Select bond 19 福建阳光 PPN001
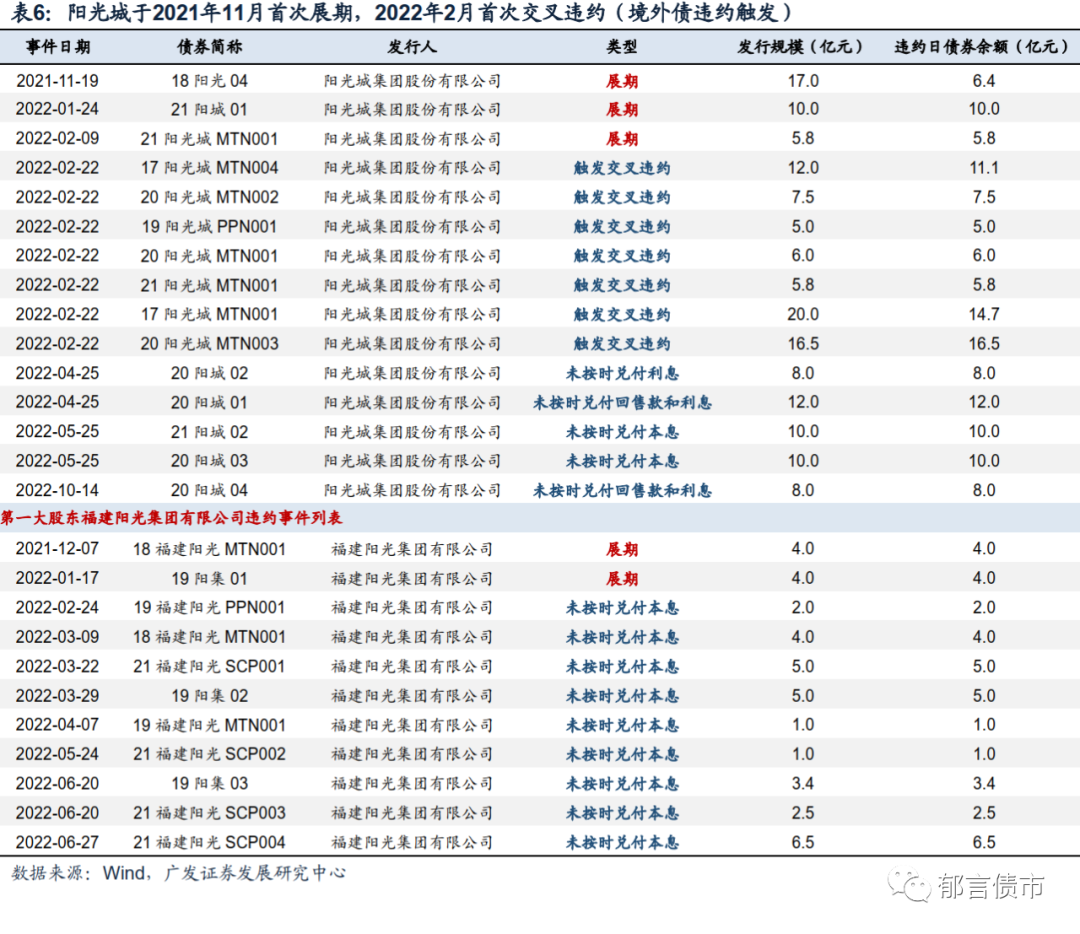 click(209, 608)
